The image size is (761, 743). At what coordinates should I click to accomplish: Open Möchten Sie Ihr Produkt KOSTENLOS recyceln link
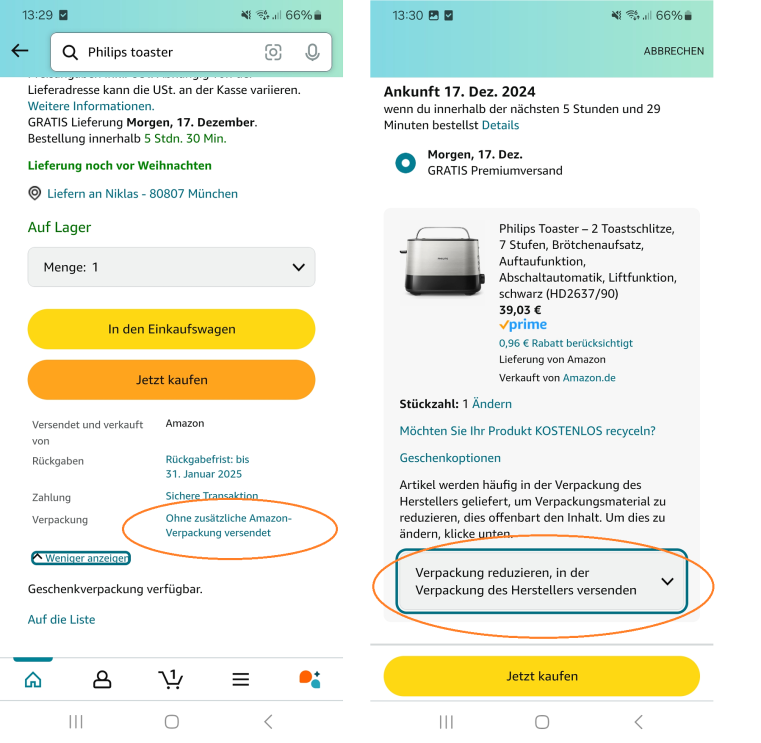coord(527,431)
